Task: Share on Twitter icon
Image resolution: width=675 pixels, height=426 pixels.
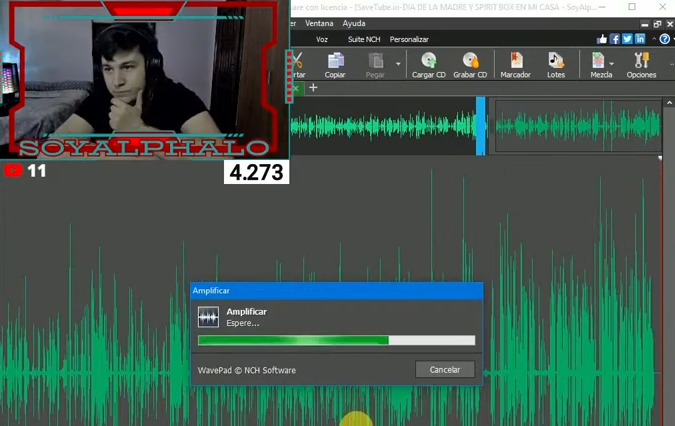Action: [x=627, y=39]
